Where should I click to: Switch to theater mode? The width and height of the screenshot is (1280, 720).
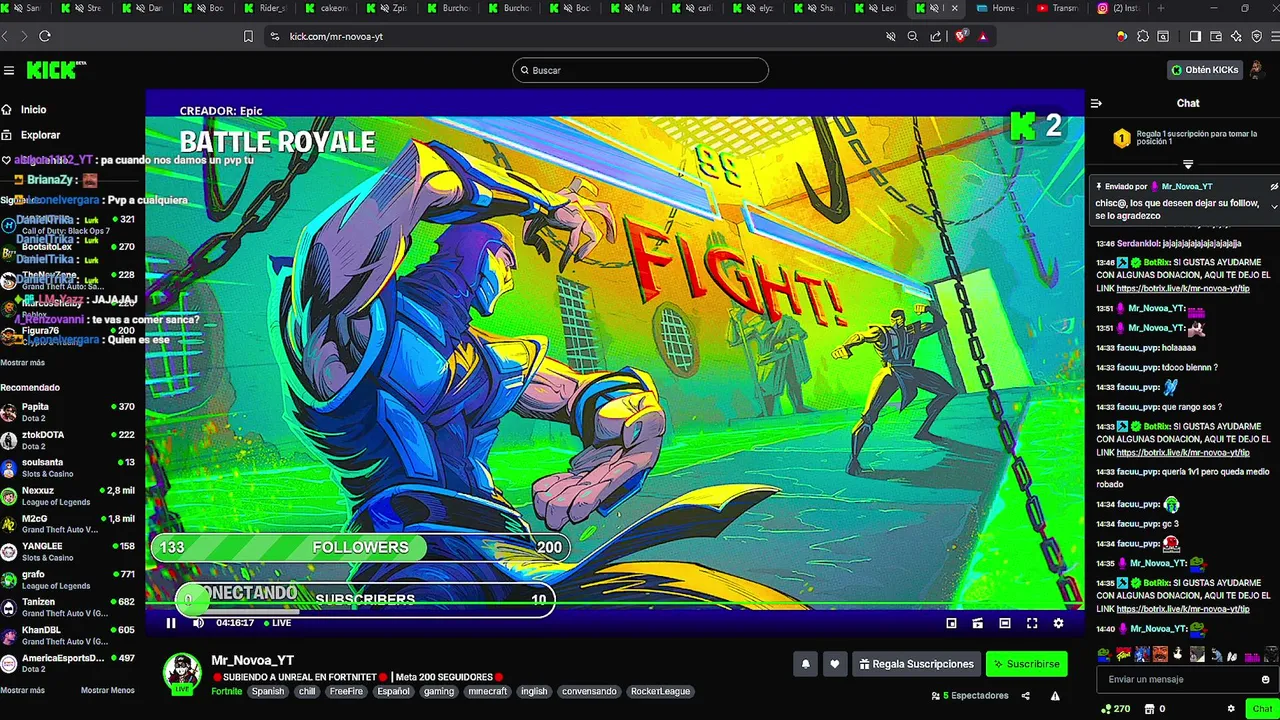(1005, 623)
